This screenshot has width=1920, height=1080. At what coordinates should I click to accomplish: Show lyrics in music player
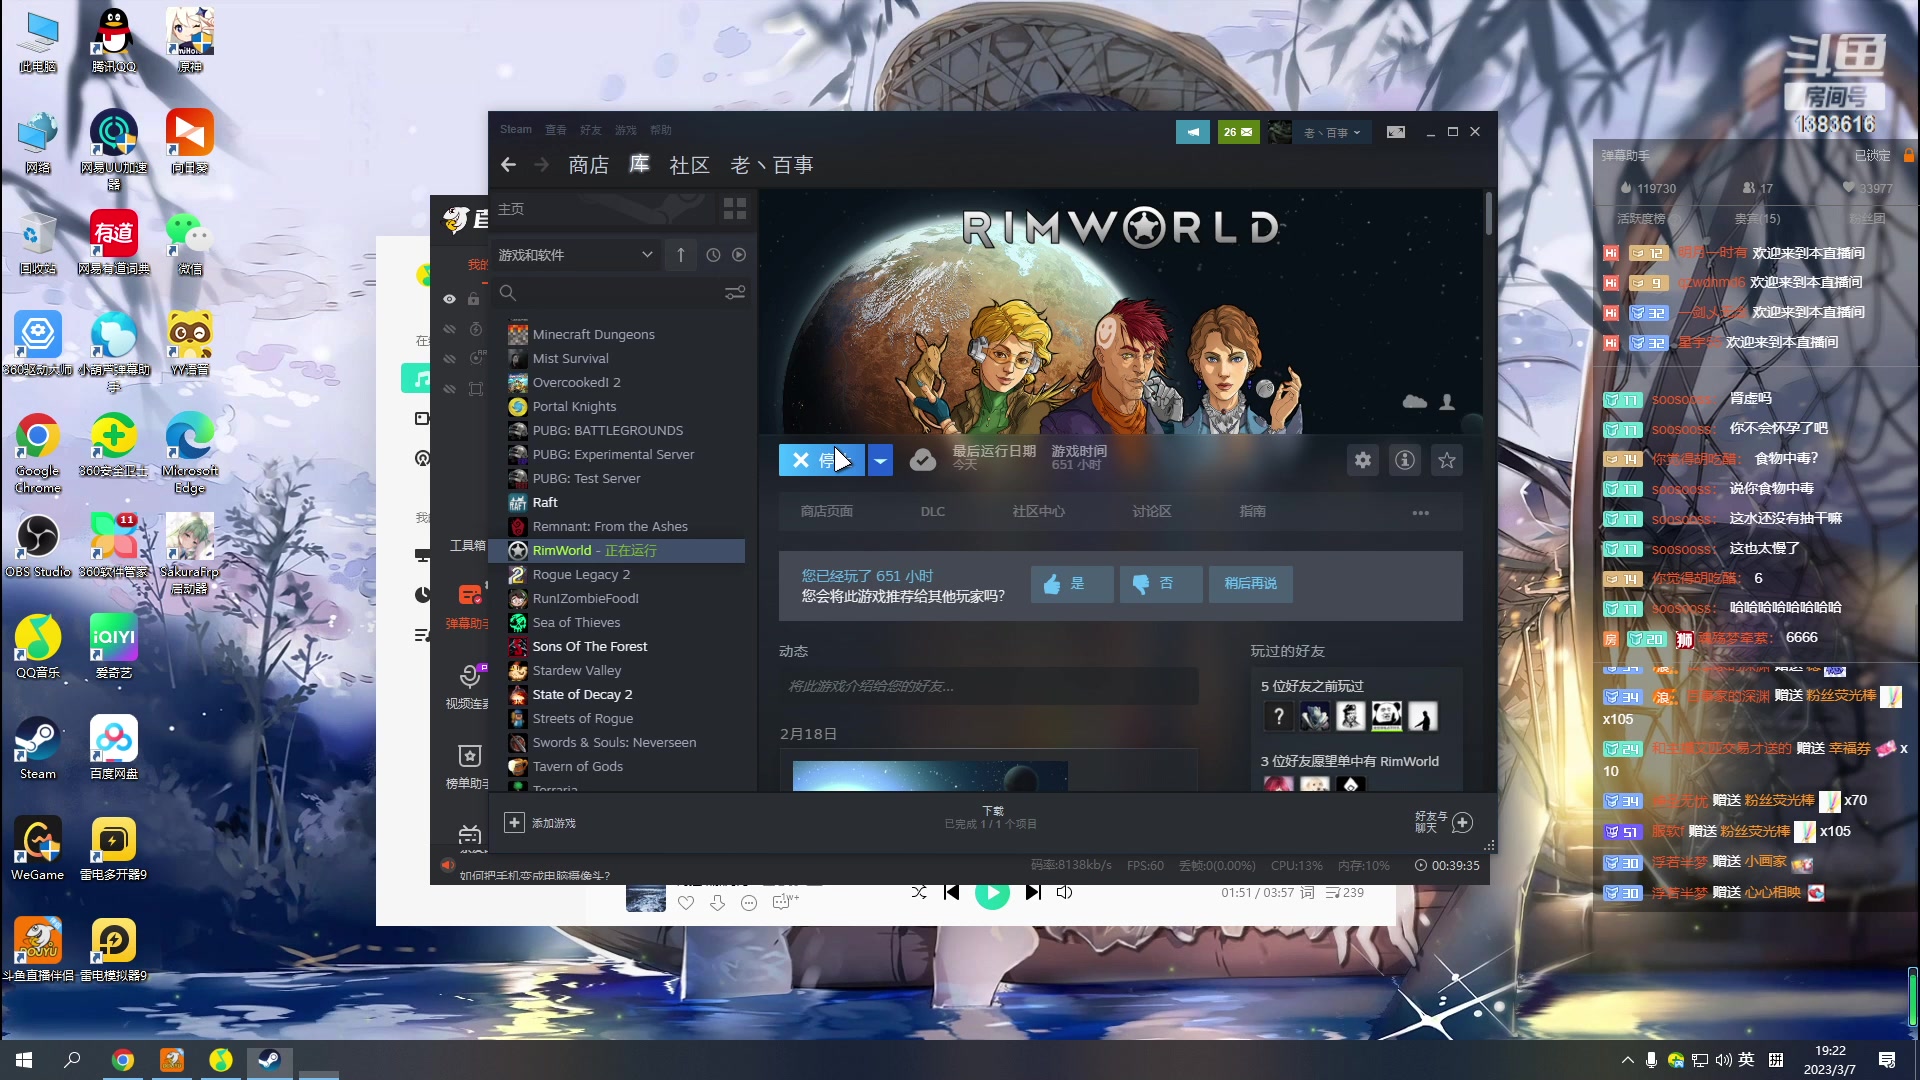[x=1307, y=892]
